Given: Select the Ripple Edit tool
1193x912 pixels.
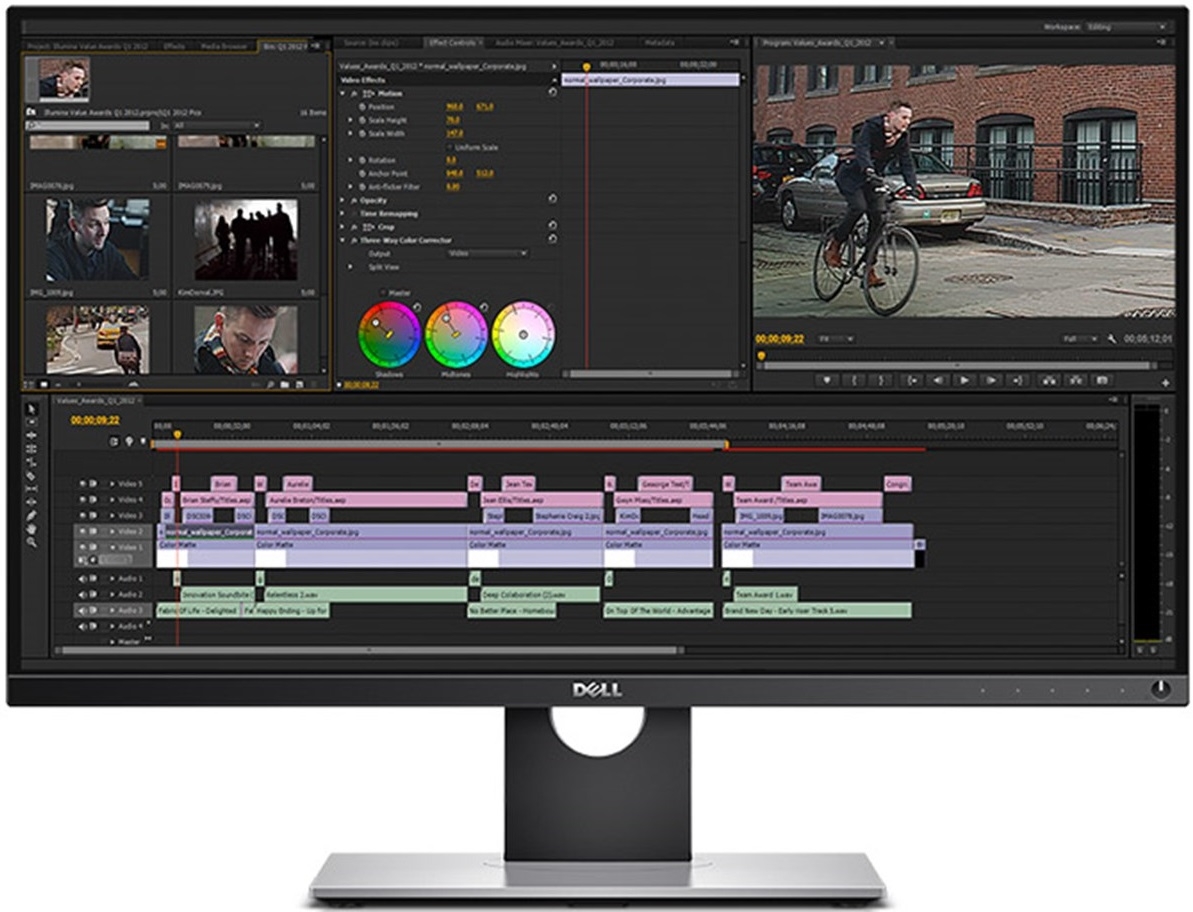Looking at the screenshot, I should click(31, 436).
